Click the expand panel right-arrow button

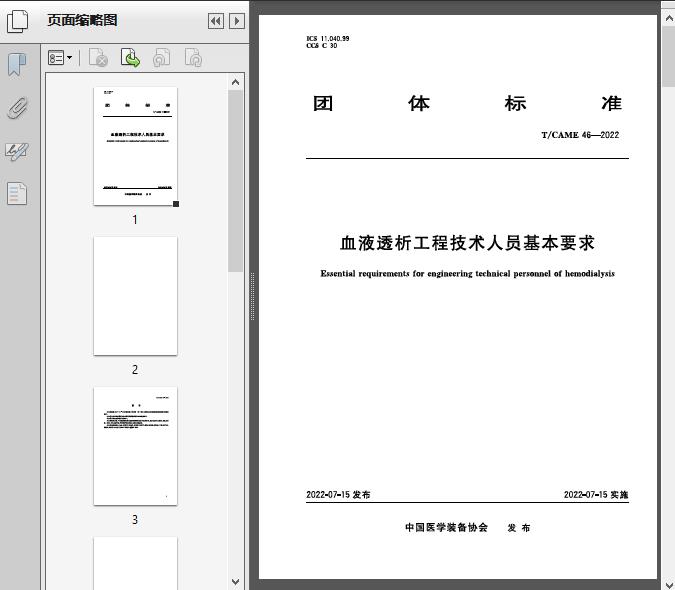[237, 21]
